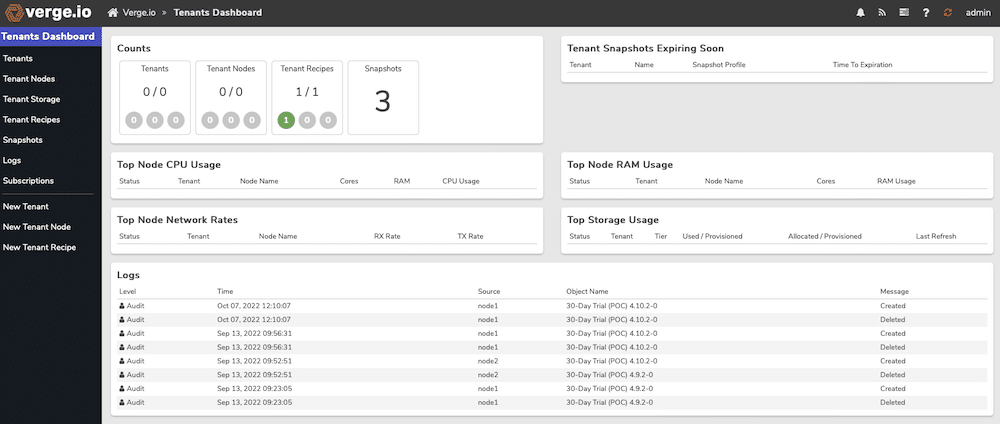
Task: Click Snapshot Profile column header
Action: [719, 65]
